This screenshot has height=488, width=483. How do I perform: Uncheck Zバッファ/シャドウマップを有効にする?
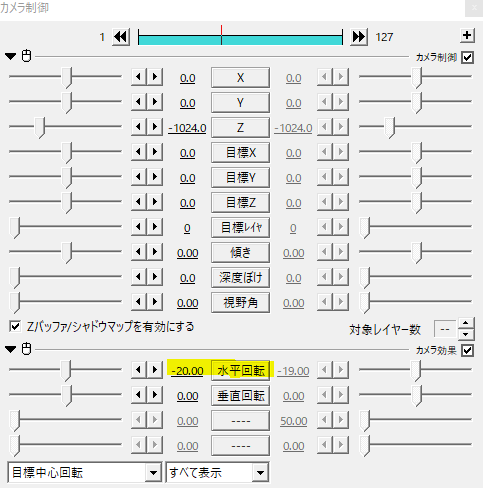15,326
